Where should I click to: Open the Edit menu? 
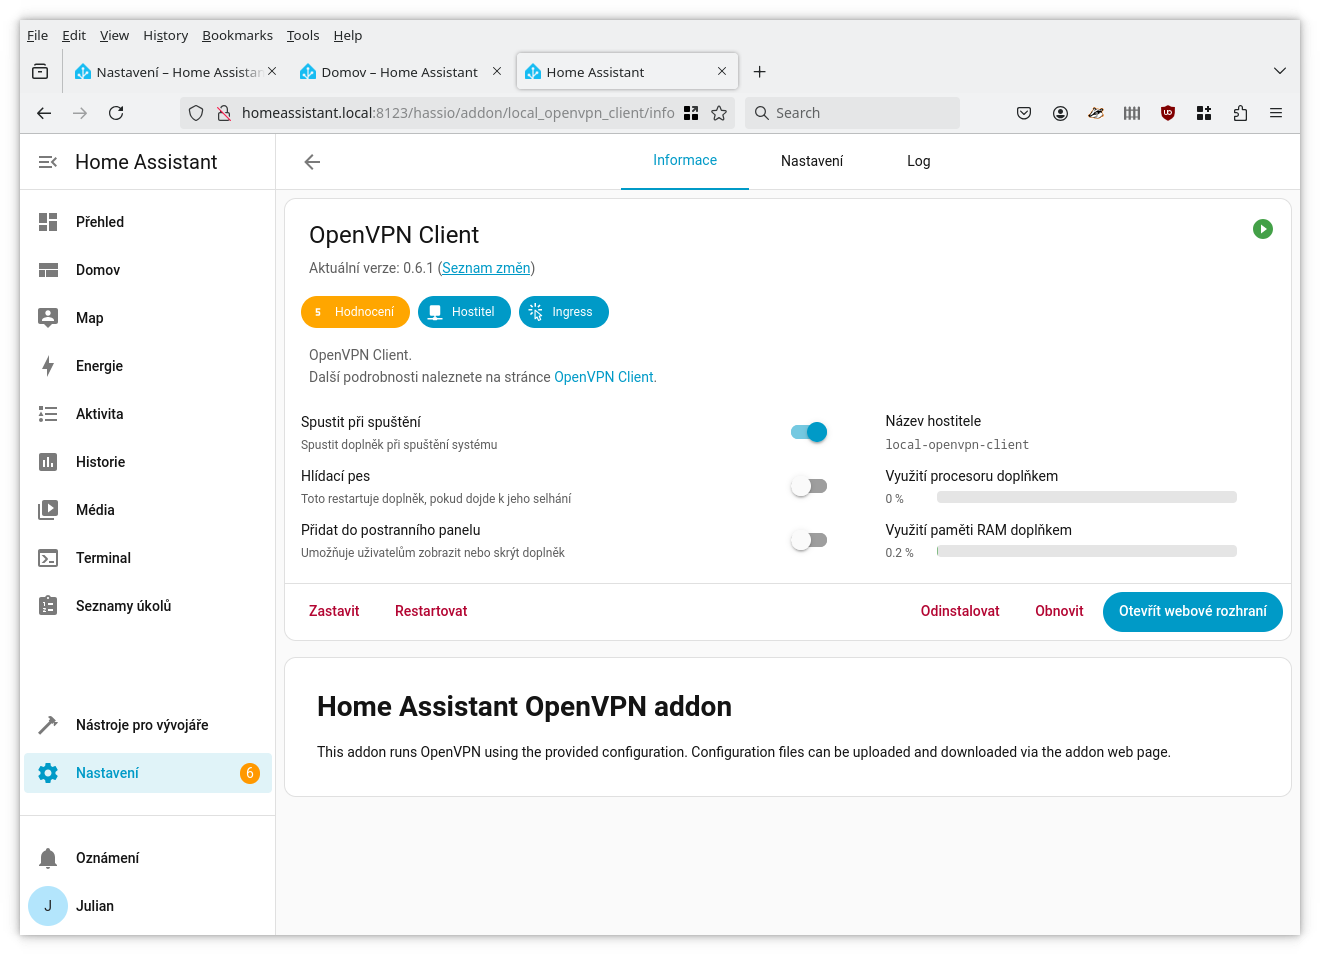(74, 35)
